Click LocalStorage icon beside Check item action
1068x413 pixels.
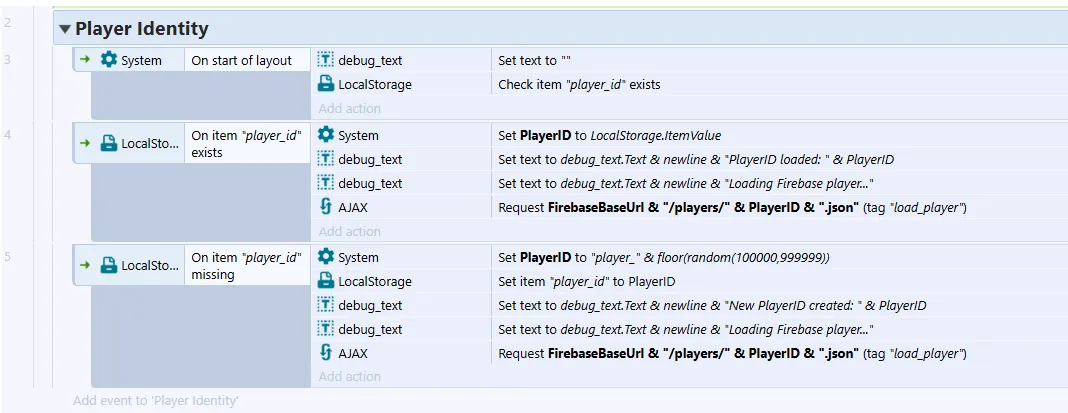point(326,85)
